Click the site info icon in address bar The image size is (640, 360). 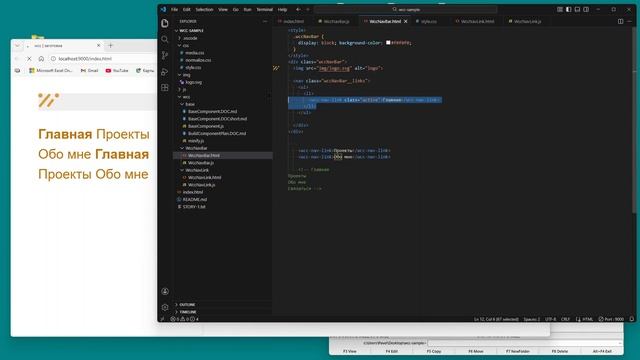point(53,59)
